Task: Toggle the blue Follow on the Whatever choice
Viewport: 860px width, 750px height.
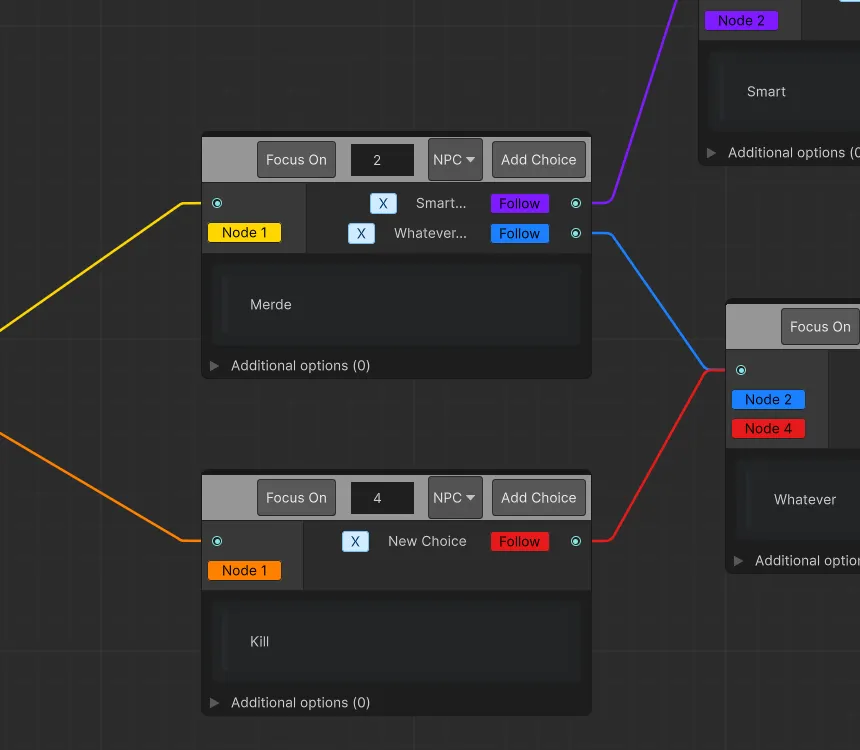Action: coord(519,233)
